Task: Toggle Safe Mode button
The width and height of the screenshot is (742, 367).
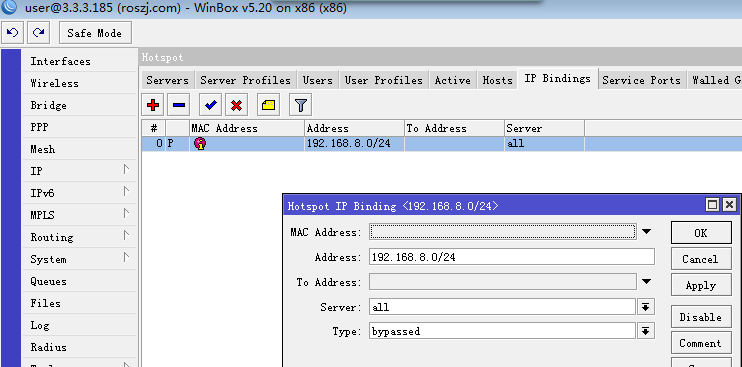Action: (95, 33)
